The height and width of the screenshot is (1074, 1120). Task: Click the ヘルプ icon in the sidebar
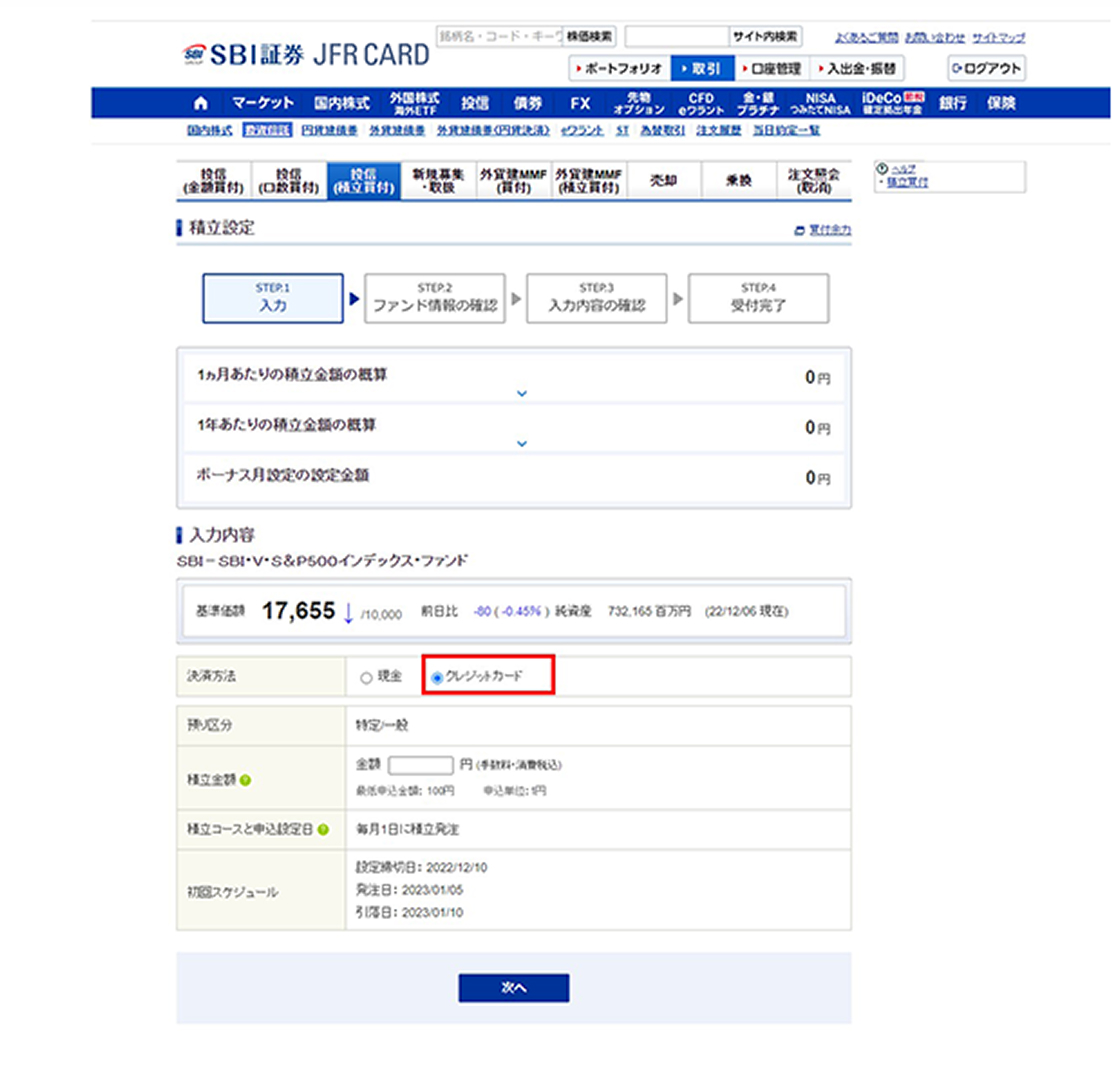[x=880, y=168]
